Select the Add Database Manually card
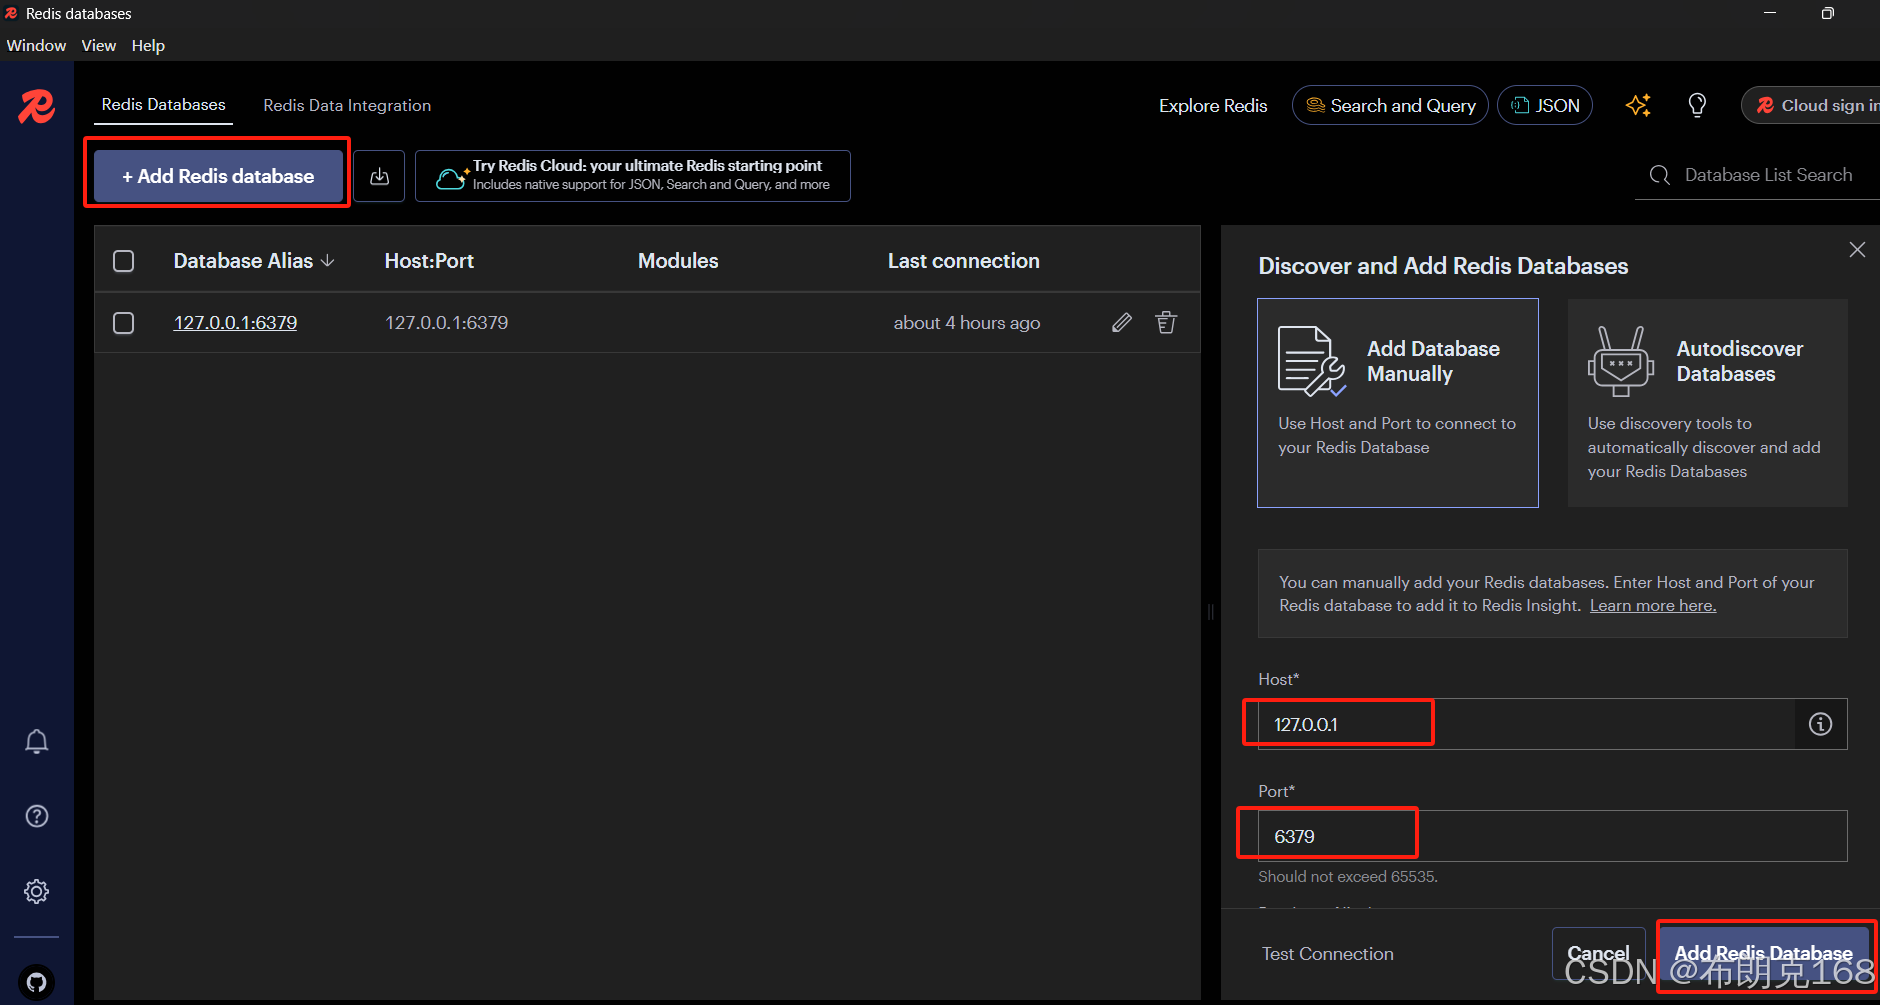 click(1397, 403)
